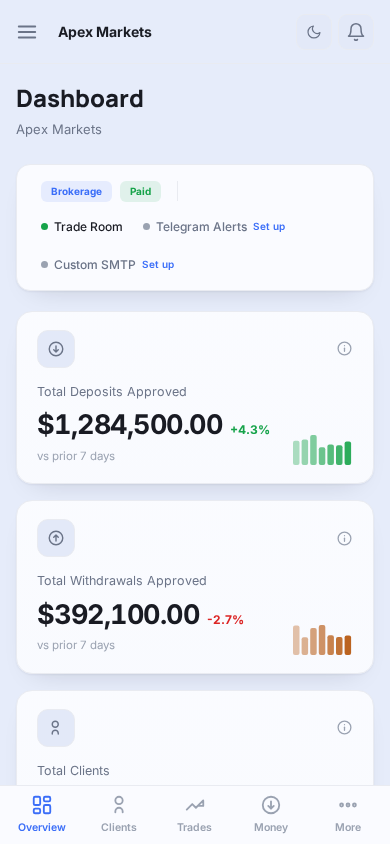Open notifications via the bell icon
The width and height of the screenshot is (390, 844).
(356, 32)
